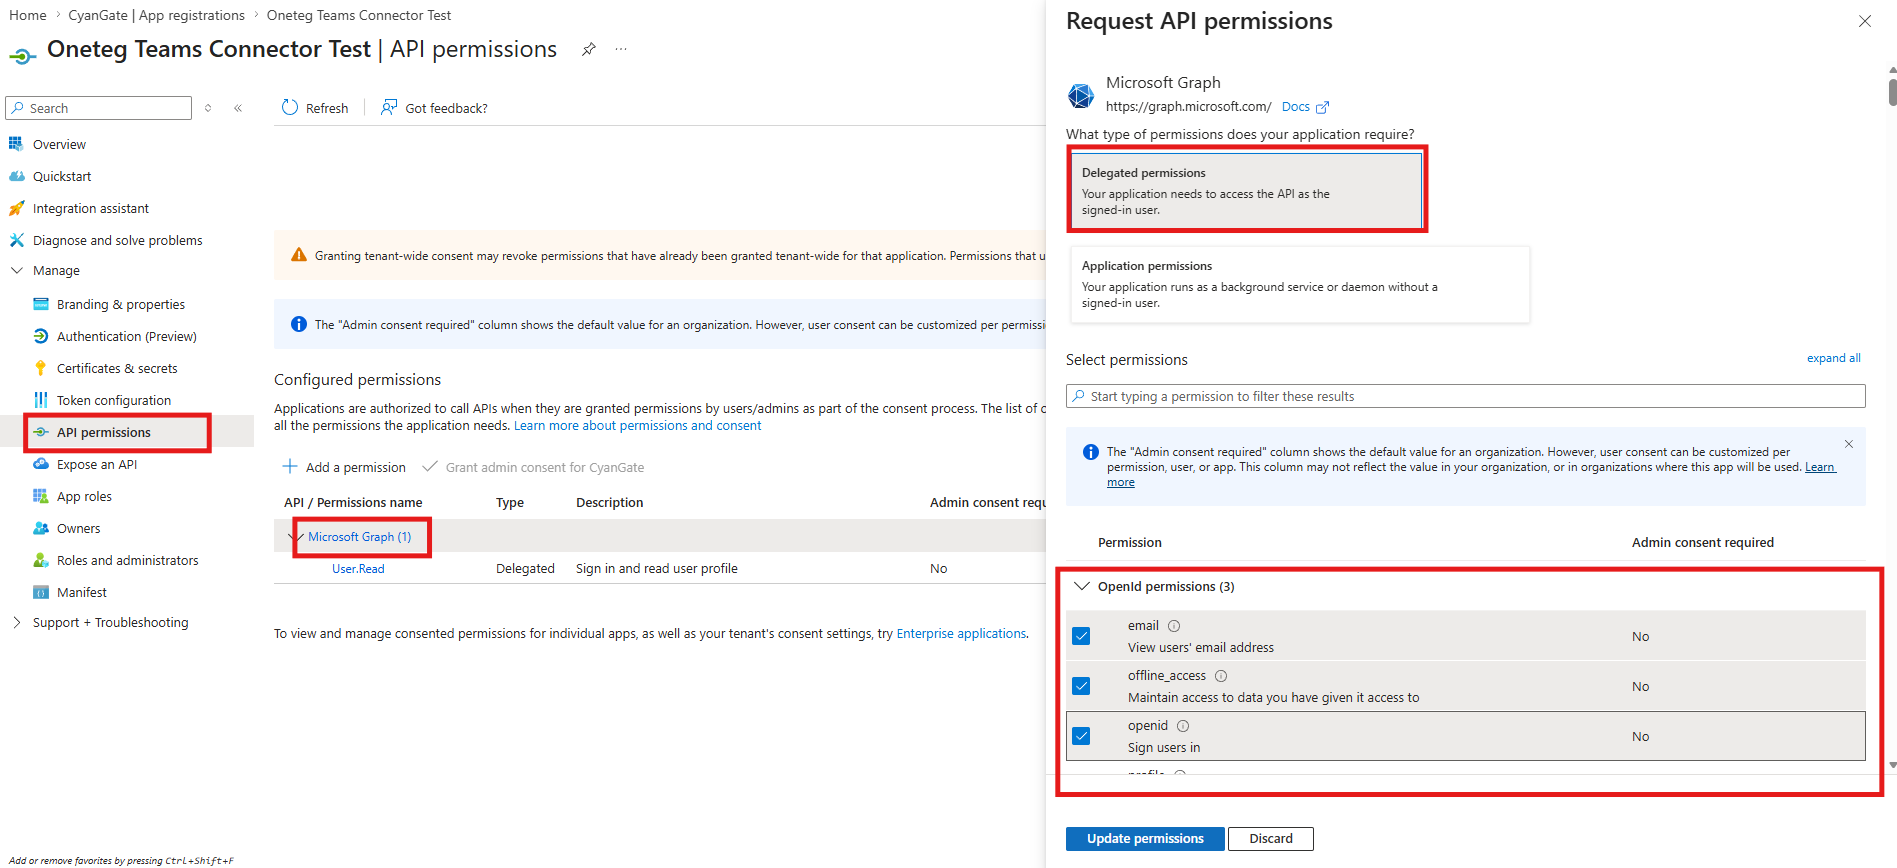This screenshot has width=1897, height=868.
Task: Open Certificates & secrets page
Action: tap(117, 368)
